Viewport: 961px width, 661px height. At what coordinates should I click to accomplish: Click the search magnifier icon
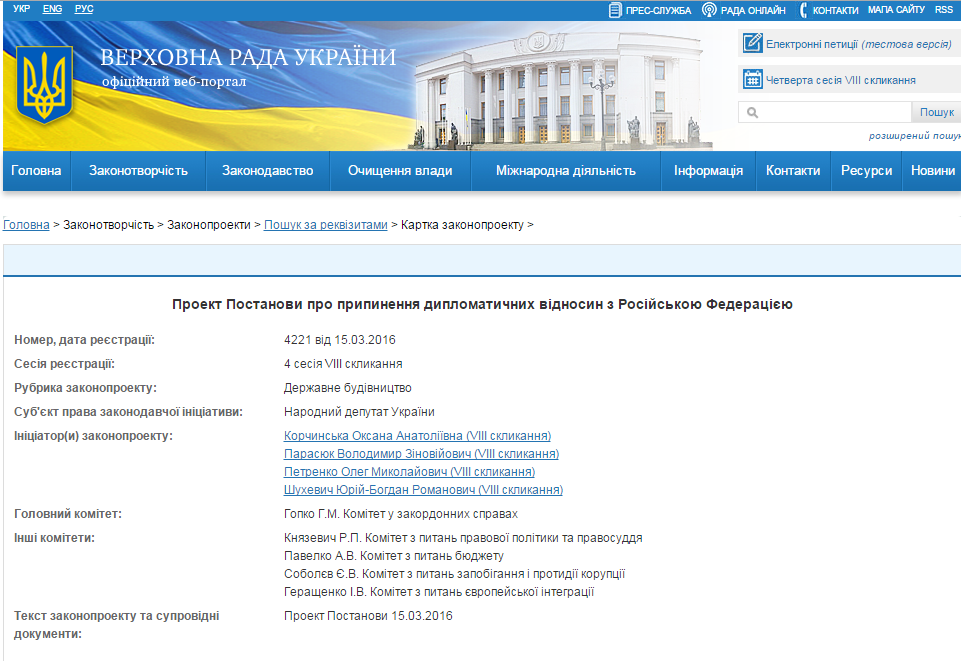coord(753,113)
